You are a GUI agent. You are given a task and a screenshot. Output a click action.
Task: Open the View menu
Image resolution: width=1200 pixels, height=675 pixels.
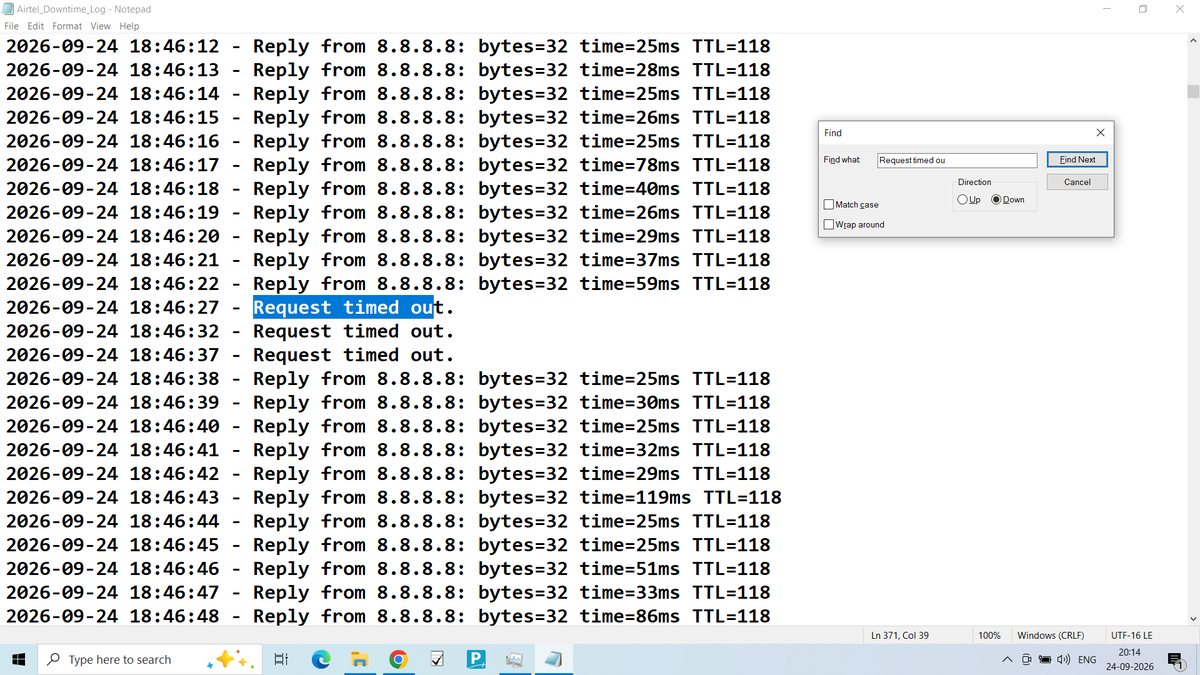tap(101, 26)
